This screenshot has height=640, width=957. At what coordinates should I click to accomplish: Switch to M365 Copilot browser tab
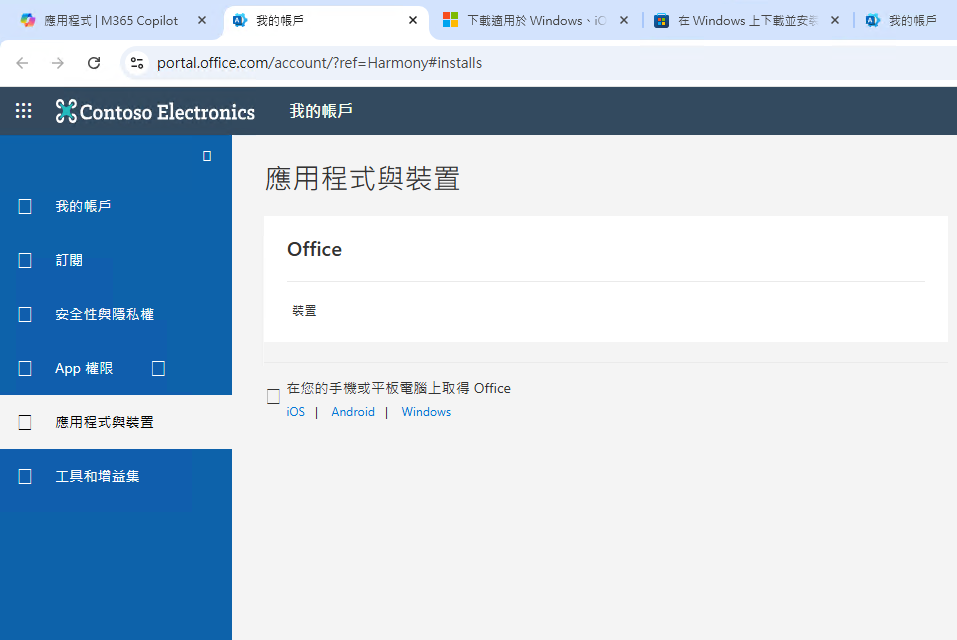(110, 21)
